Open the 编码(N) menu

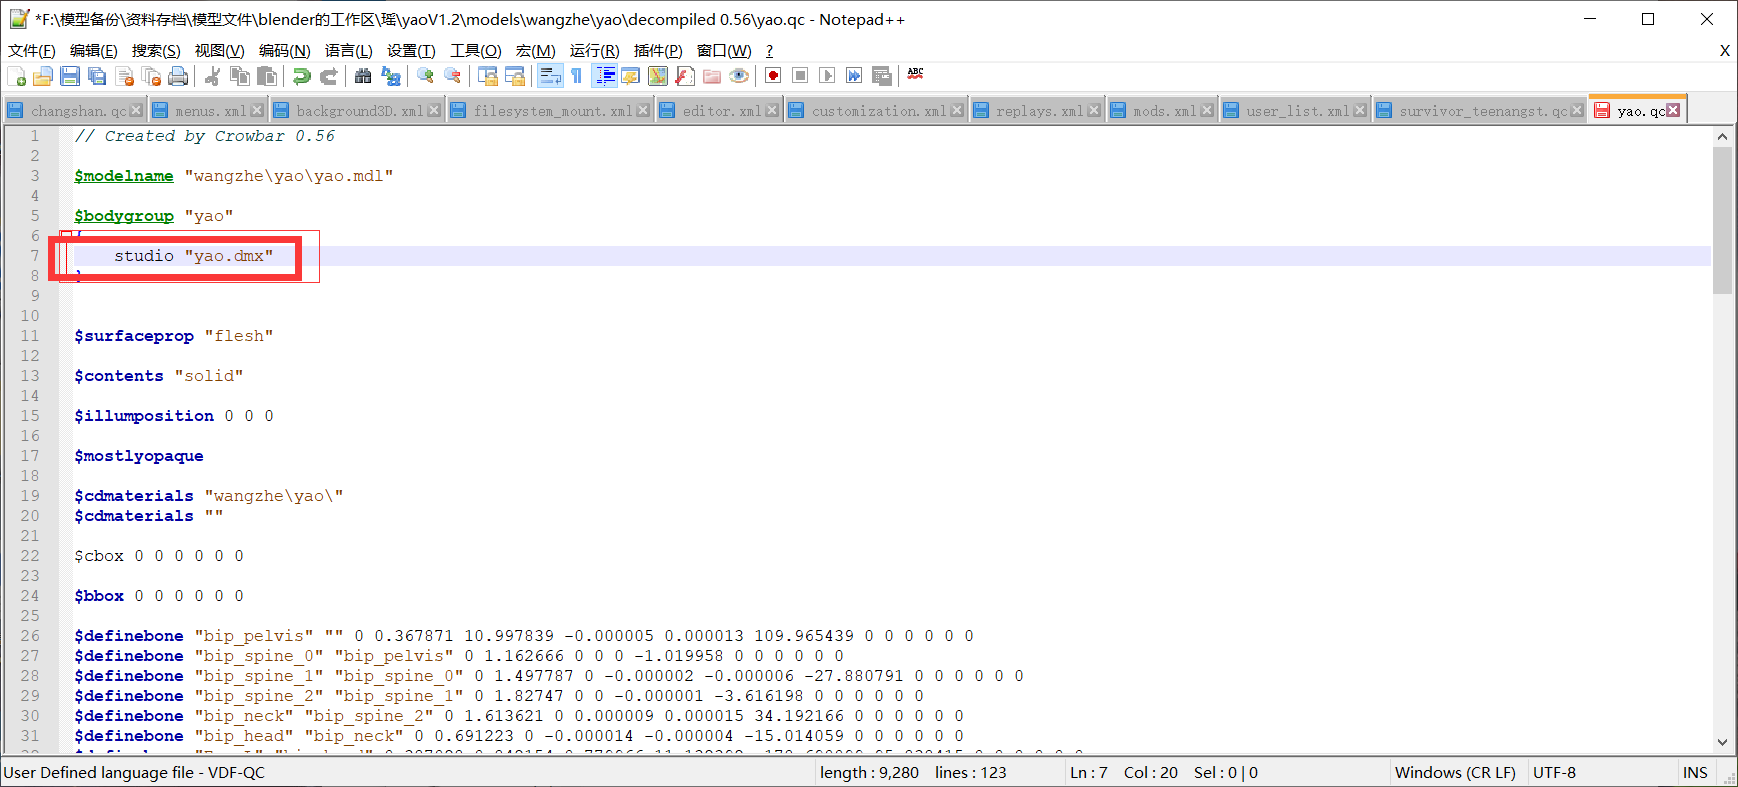pos(284,50)
